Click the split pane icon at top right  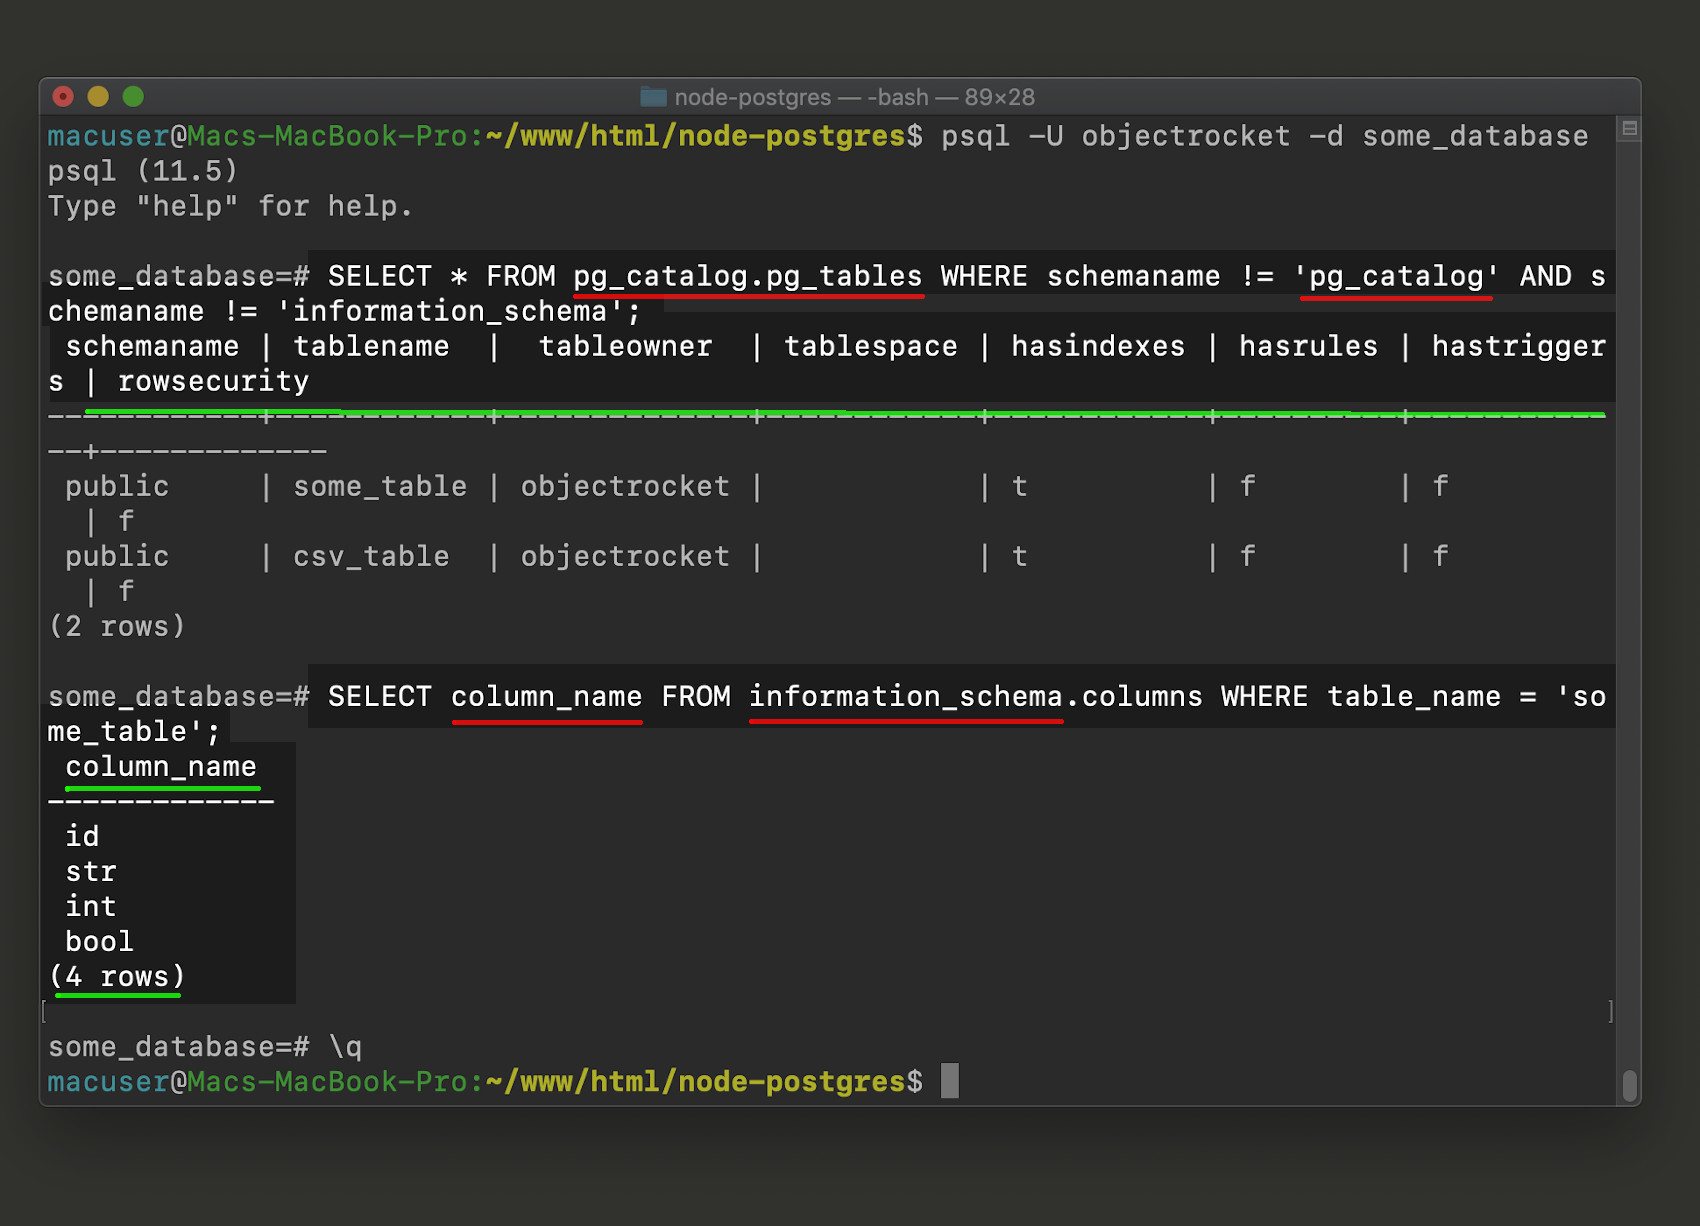1629,129
